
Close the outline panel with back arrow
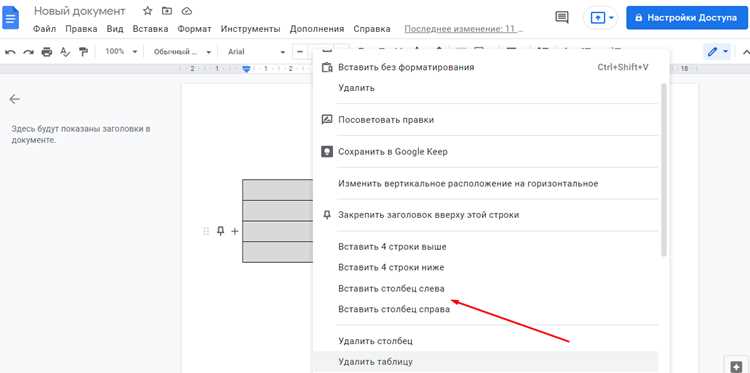pos(14,99)
